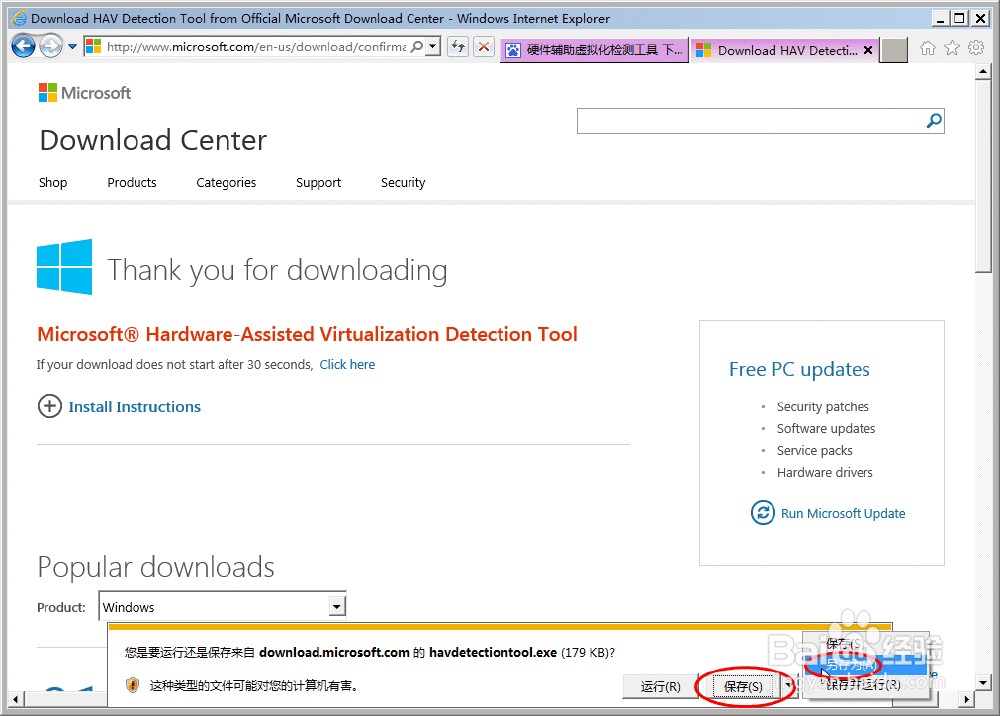Stop loading with the red X button

[484, 47]
